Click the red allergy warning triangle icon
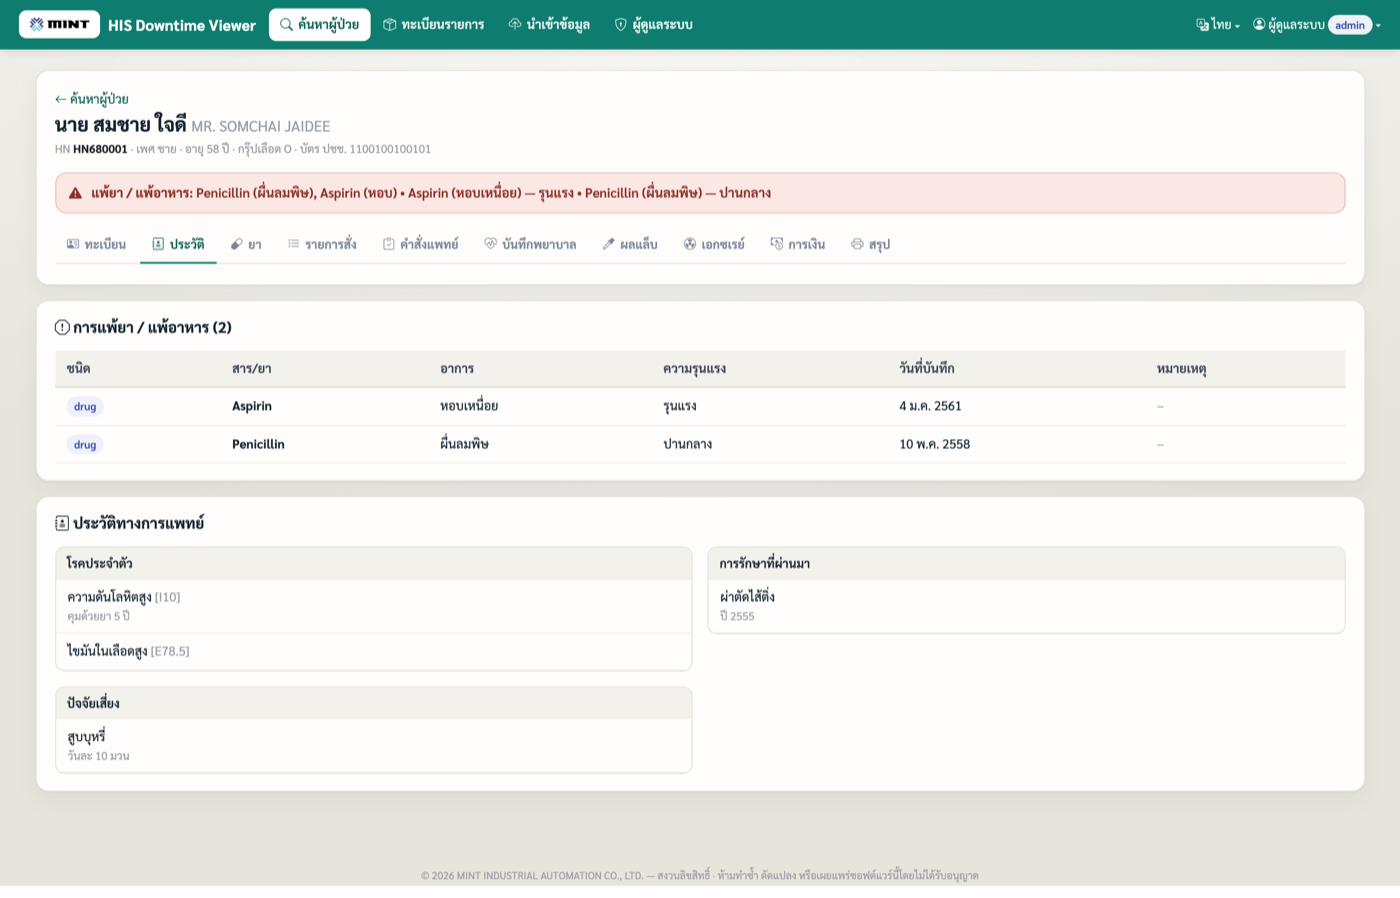The width and height of the screenshot is (1400, 898). (75, 193)
